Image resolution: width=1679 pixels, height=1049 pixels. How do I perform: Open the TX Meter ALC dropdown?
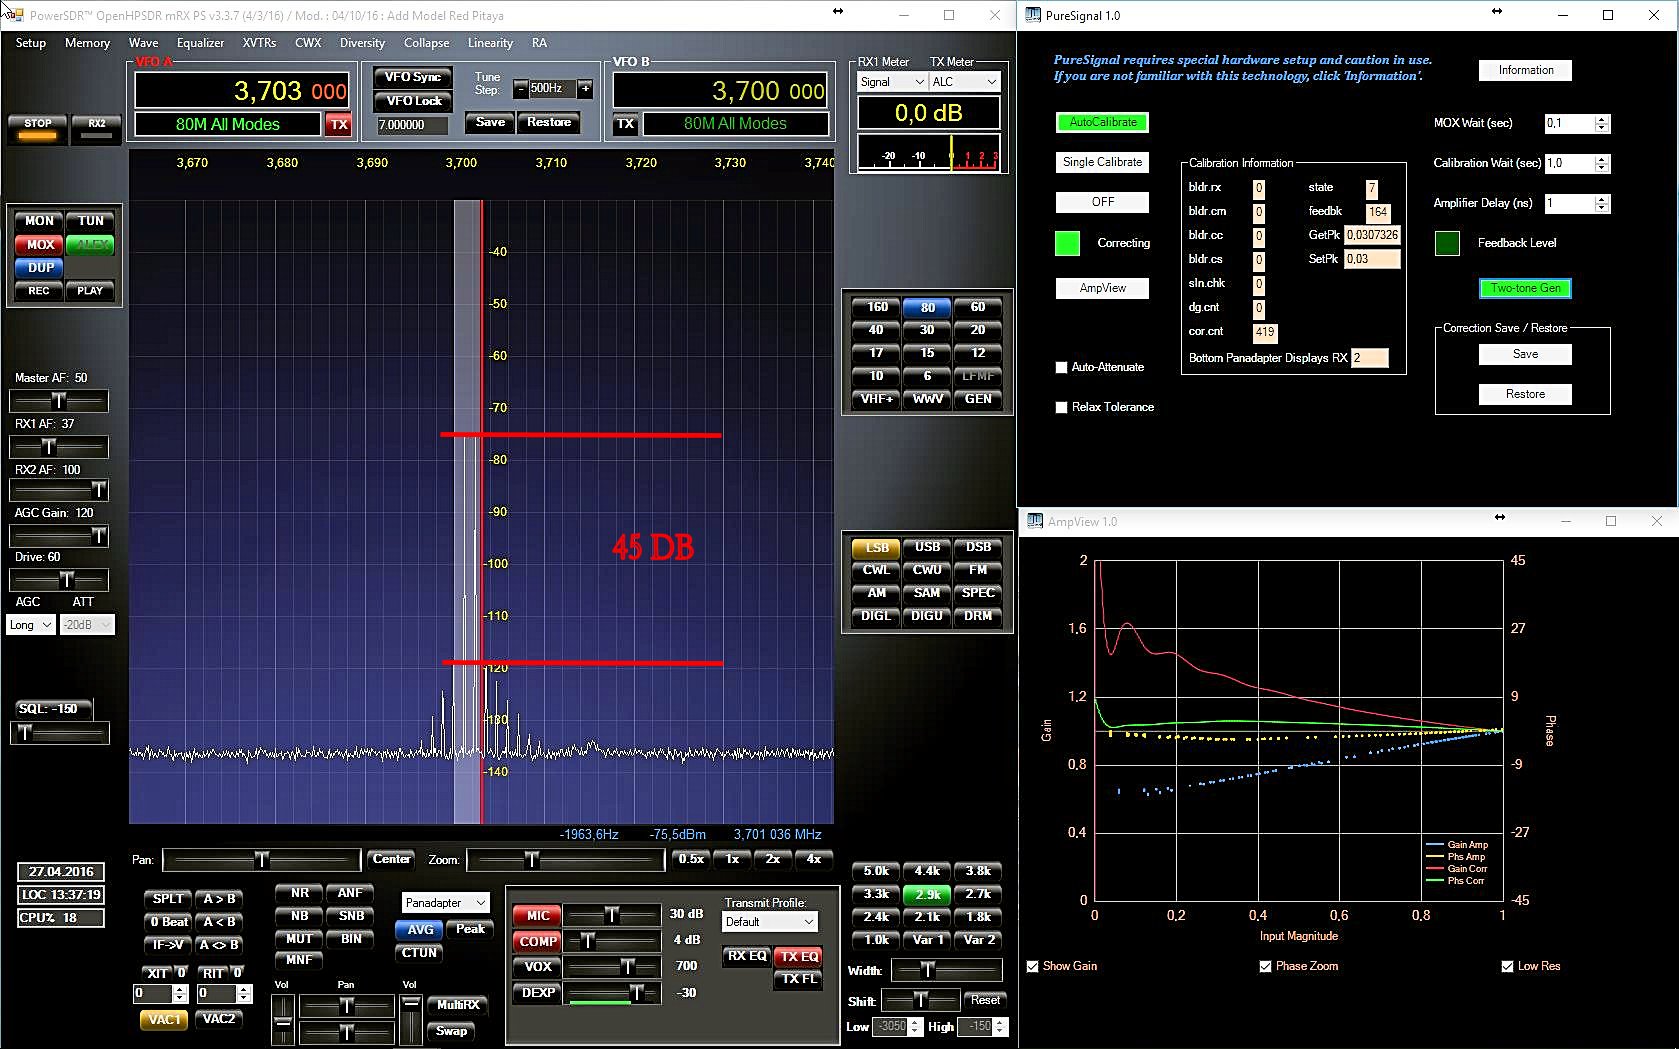coord(964,82)
